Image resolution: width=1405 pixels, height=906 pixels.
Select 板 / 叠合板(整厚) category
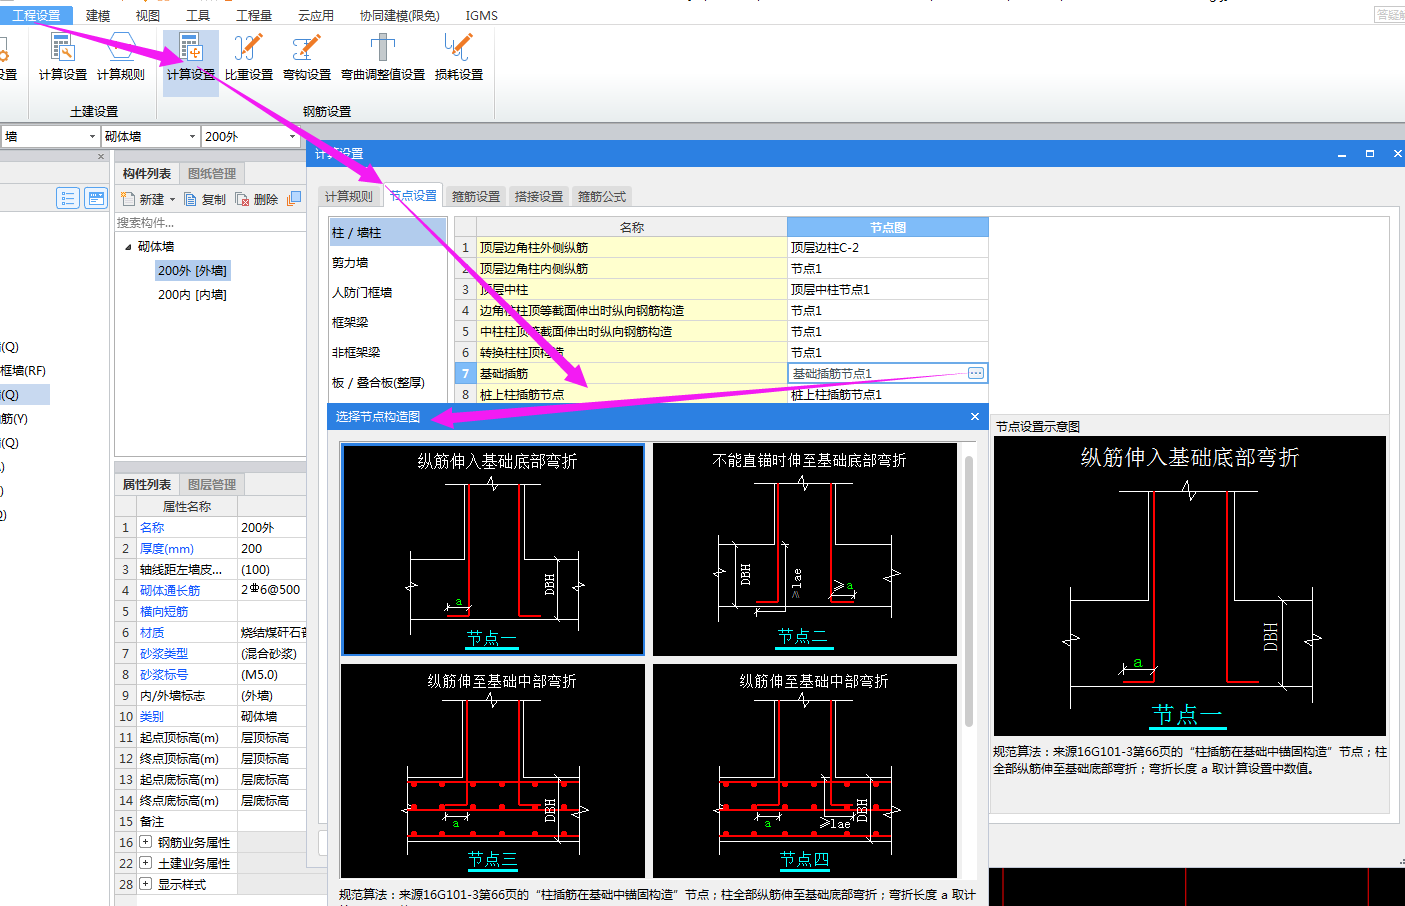pos(387,382)
